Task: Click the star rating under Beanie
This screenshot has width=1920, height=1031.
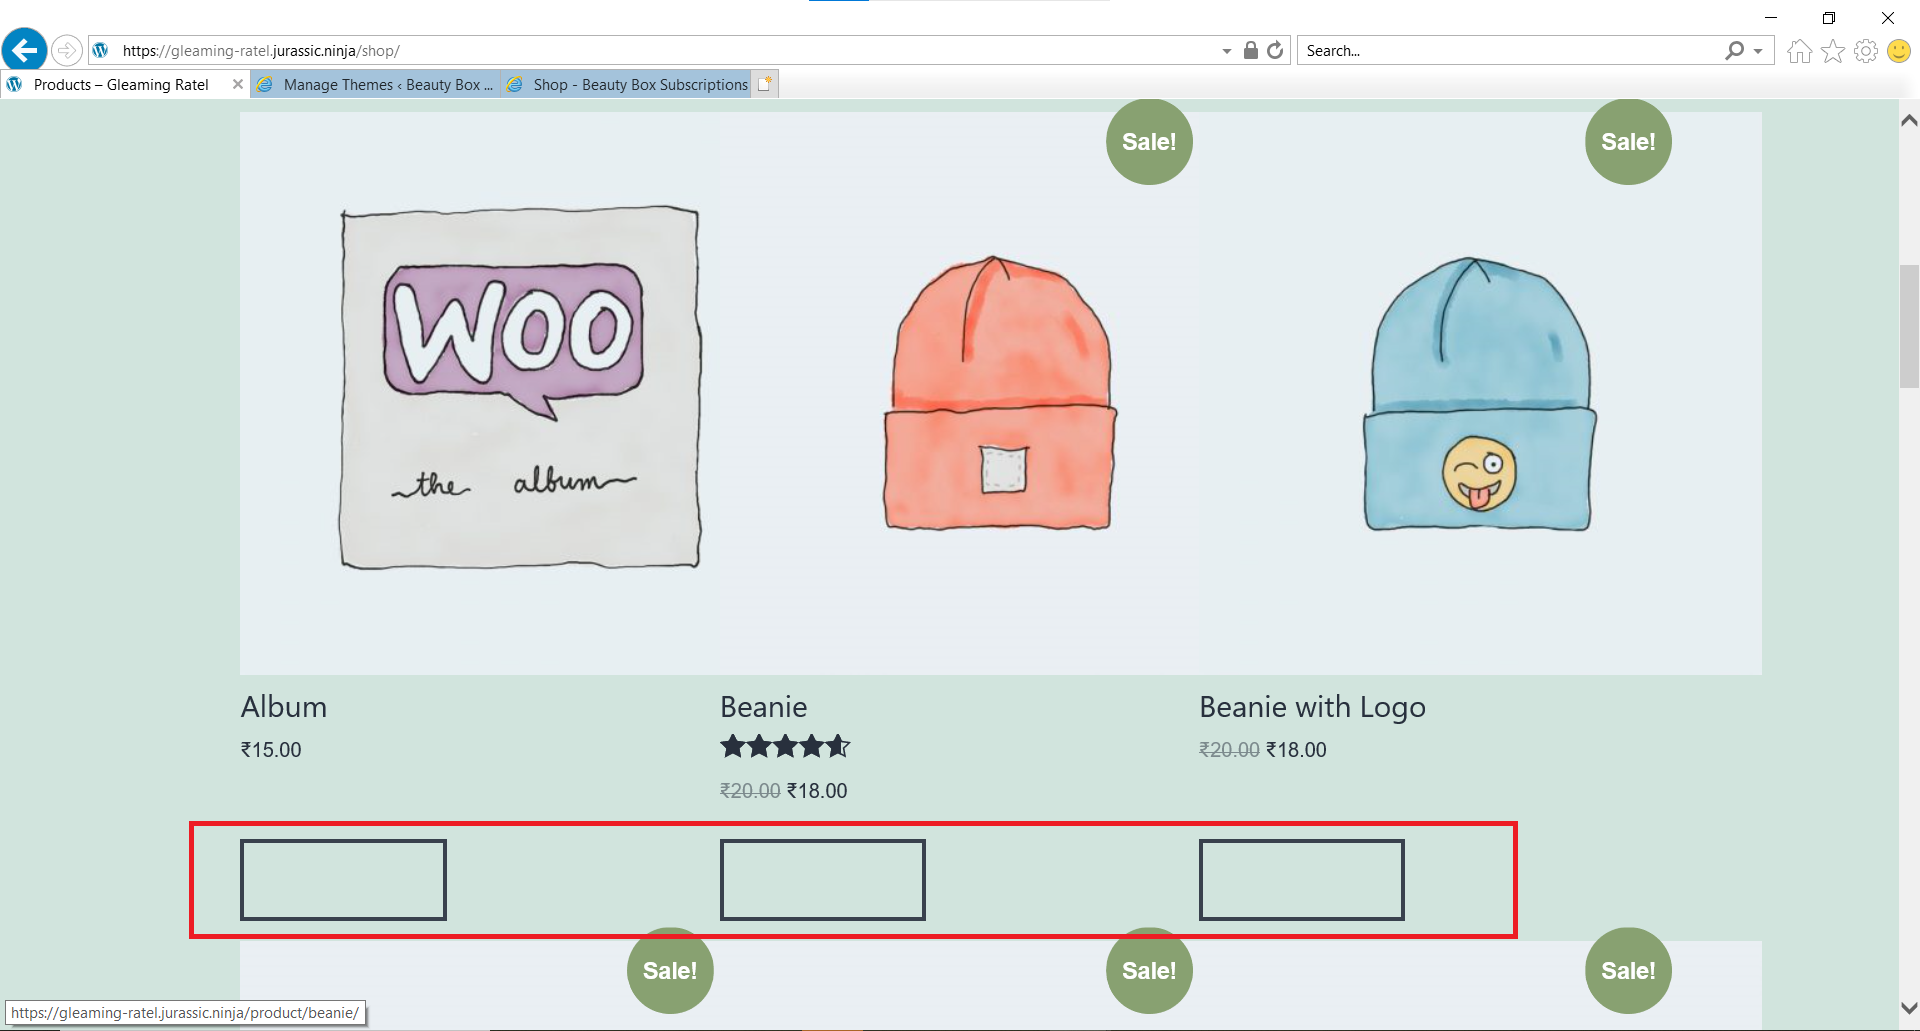Action: (x=785, y=746)
